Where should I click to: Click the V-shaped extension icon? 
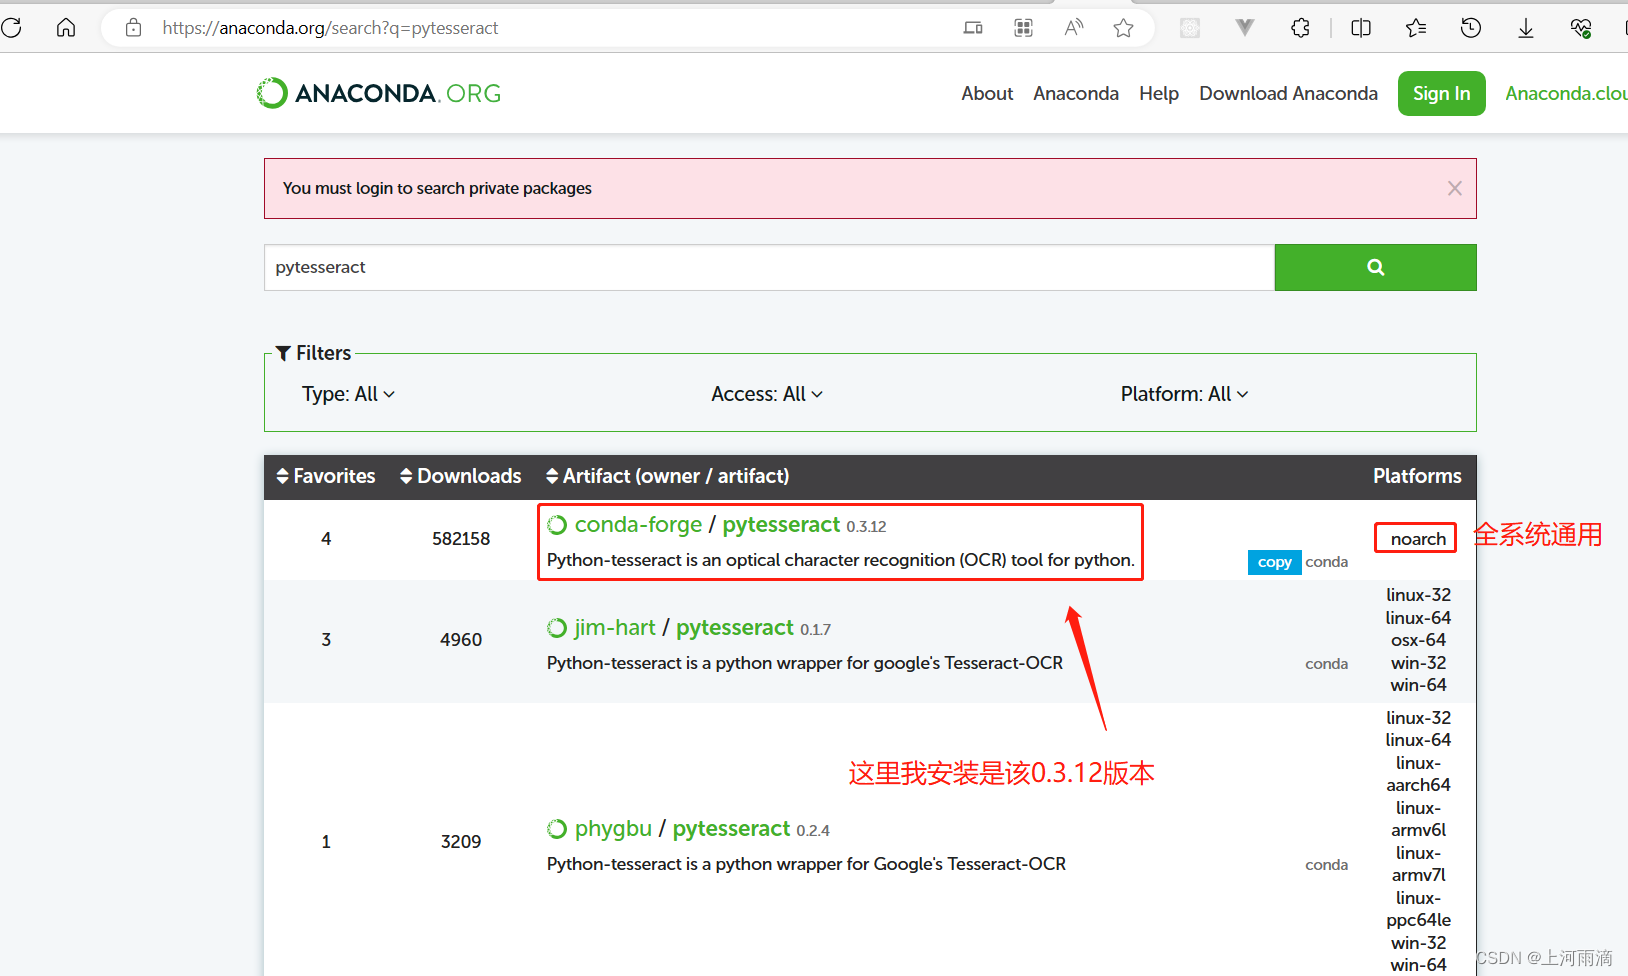click(x=1245, y=28)
